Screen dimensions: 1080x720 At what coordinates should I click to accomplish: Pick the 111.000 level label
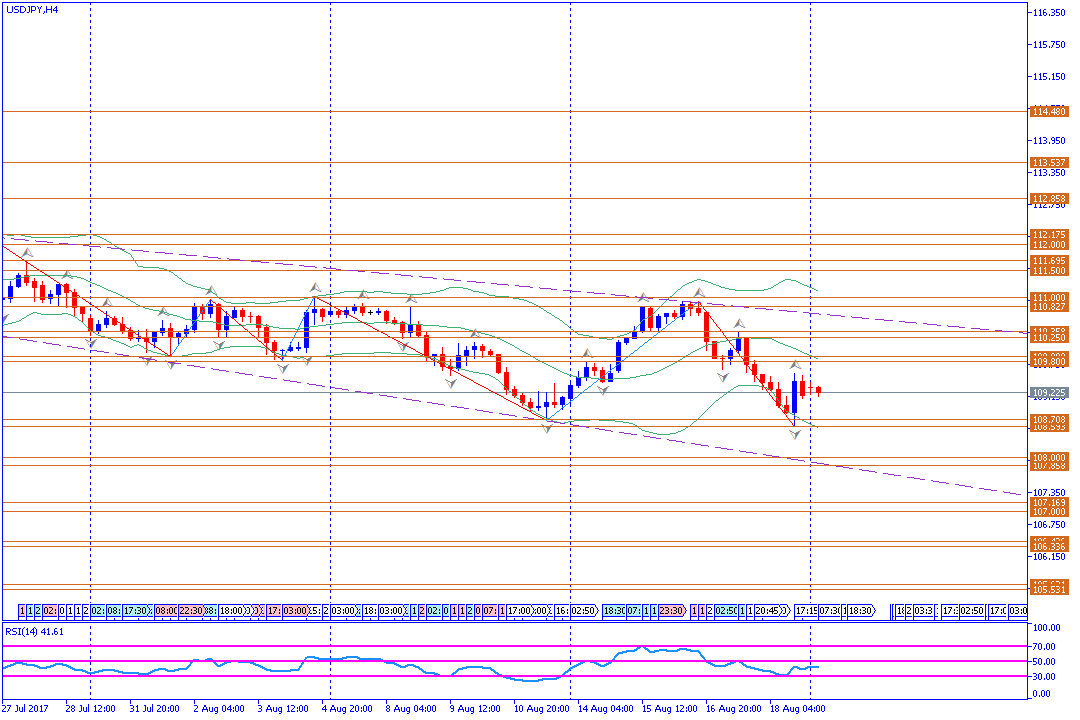[x=1049, y=298]
